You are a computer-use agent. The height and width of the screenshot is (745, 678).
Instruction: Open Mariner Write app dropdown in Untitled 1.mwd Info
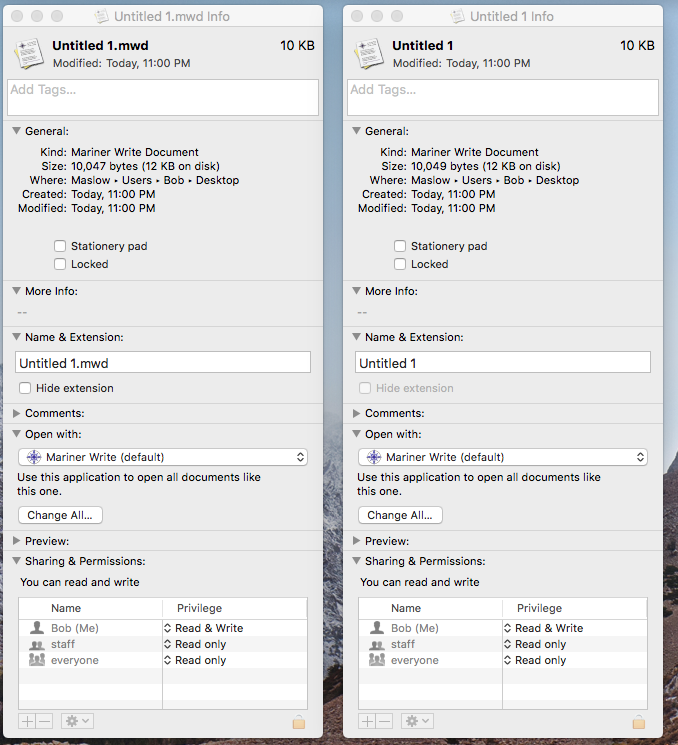(x=163, y=457)
